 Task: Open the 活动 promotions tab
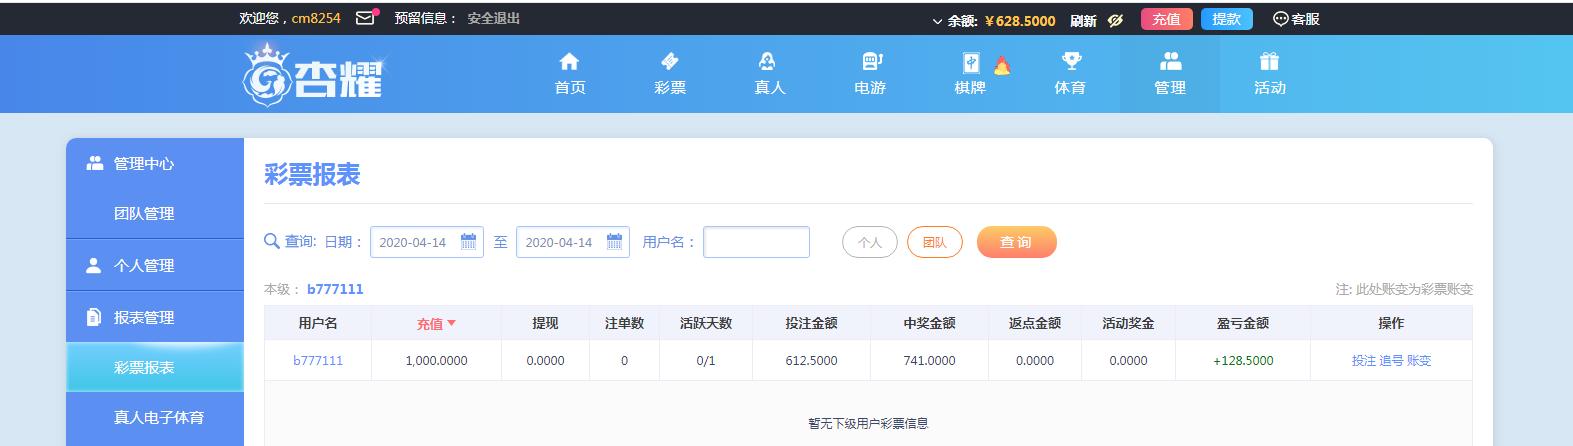coord(1270,74)
